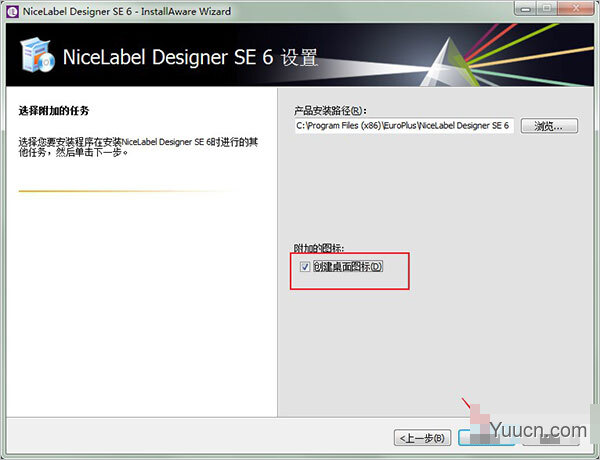
Task: Click the 浏览... browse button
Action: 549,126
